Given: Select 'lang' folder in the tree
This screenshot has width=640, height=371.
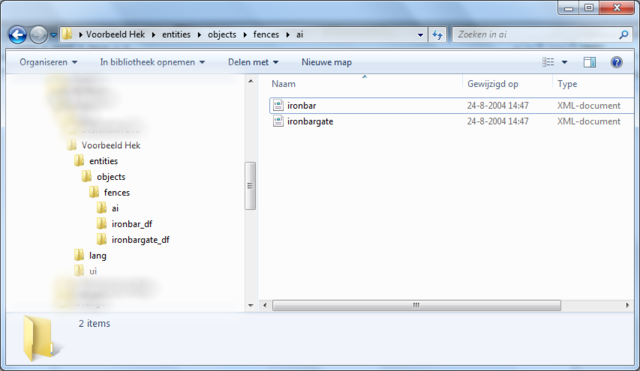Looking at the screenshot, I should pos(98,255).
